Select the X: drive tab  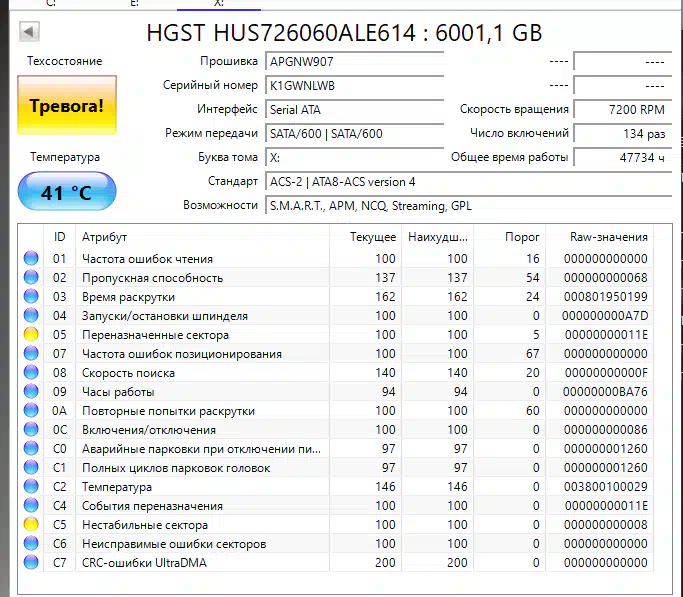(219, 4)
